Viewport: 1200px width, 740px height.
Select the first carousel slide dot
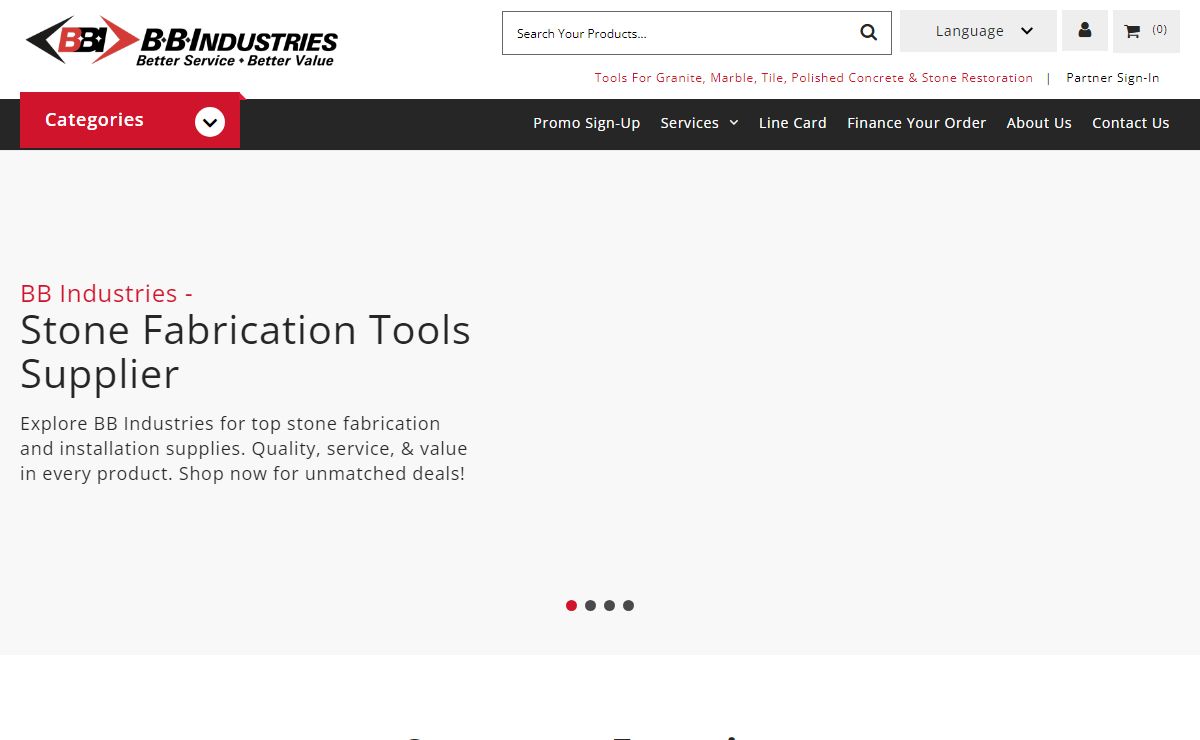click(x=571, y=605)
